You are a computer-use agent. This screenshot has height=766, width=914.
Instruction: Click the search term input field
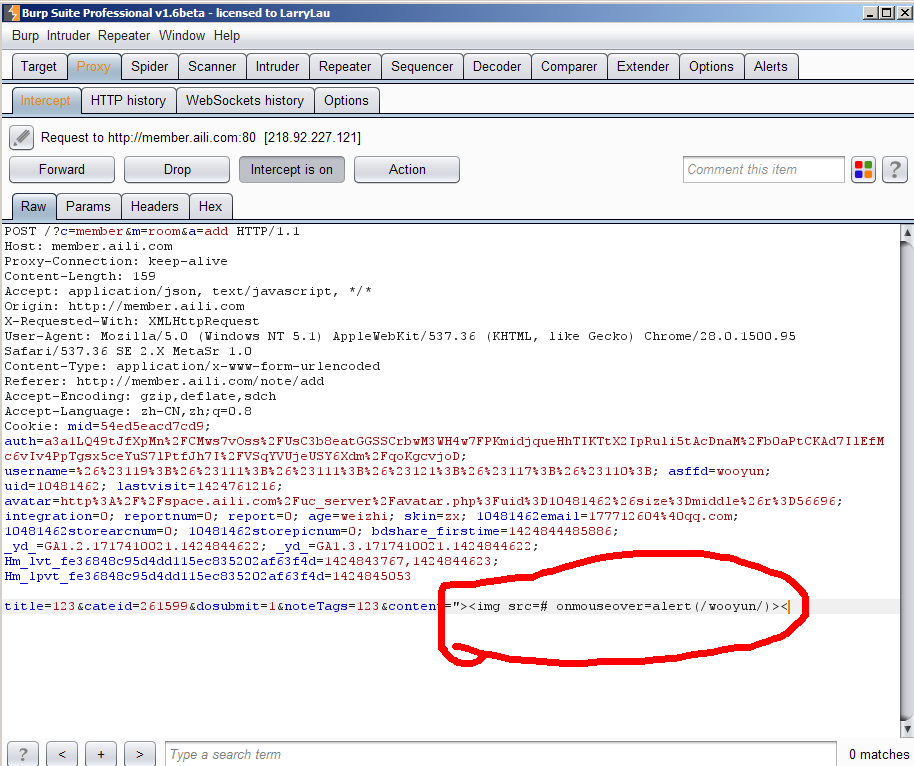[x=501, y=754]
